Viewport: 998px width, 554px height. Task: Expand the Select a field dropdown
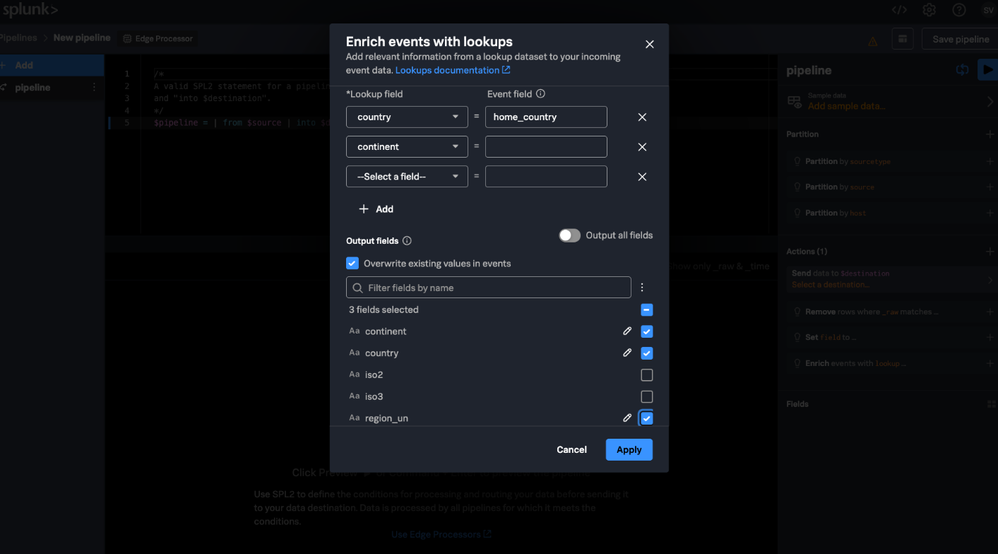click(x=407, y=177)
